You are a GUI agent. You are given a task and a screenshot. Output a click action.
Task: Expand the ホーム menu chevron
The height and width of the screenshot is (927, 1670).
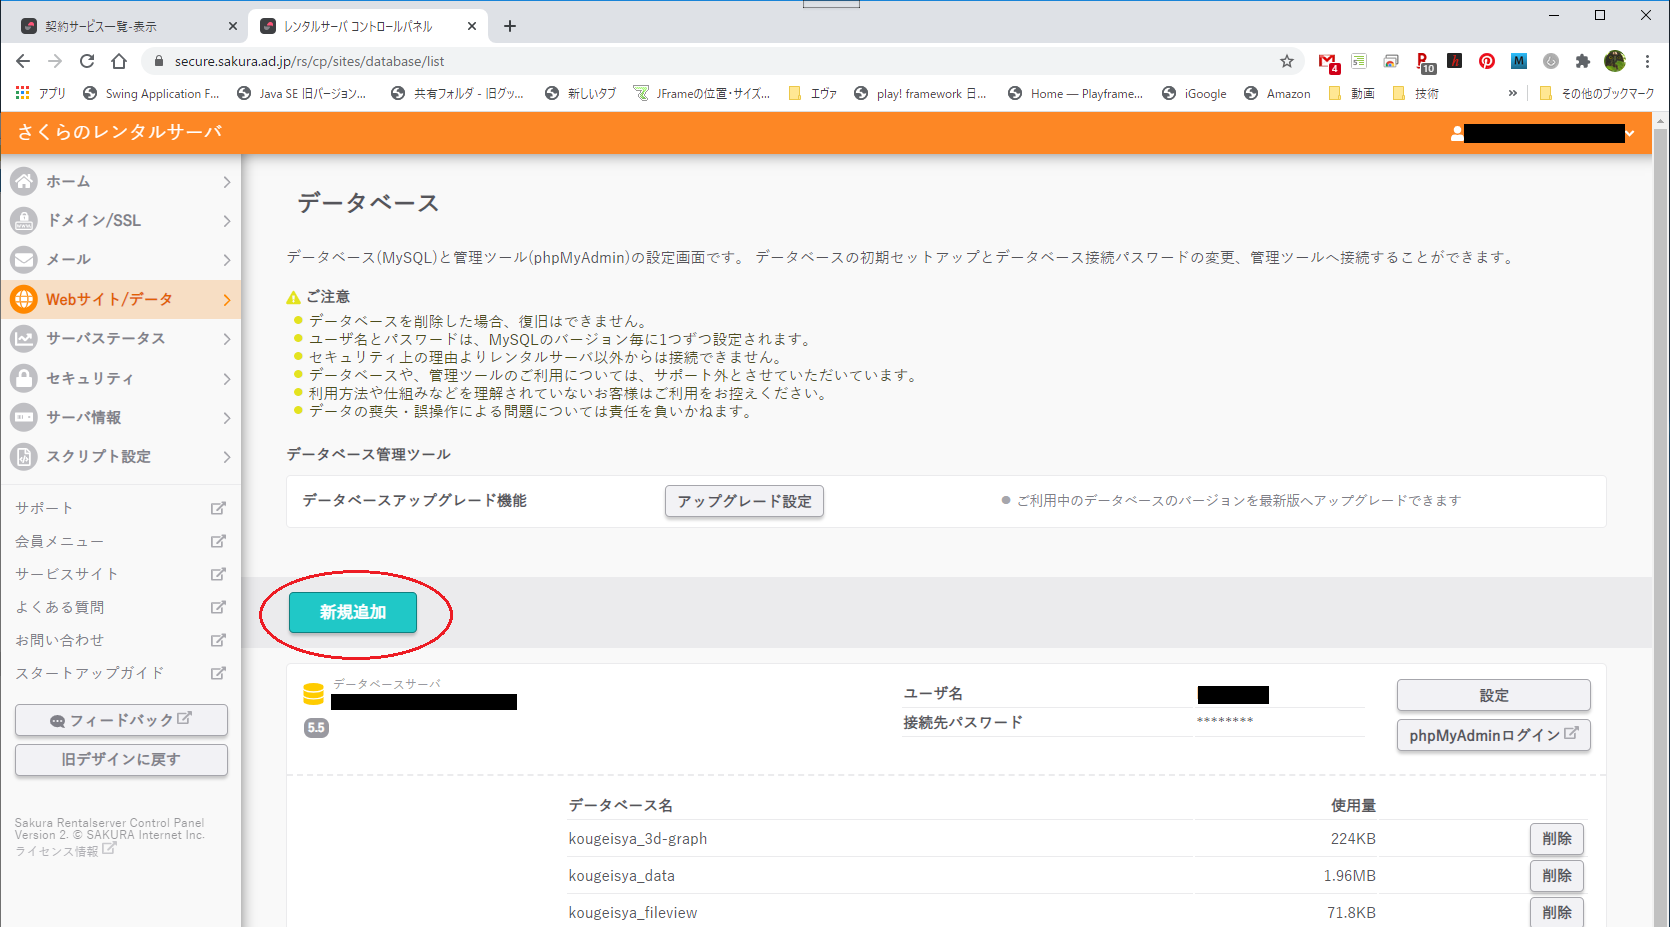coord(227,182)
